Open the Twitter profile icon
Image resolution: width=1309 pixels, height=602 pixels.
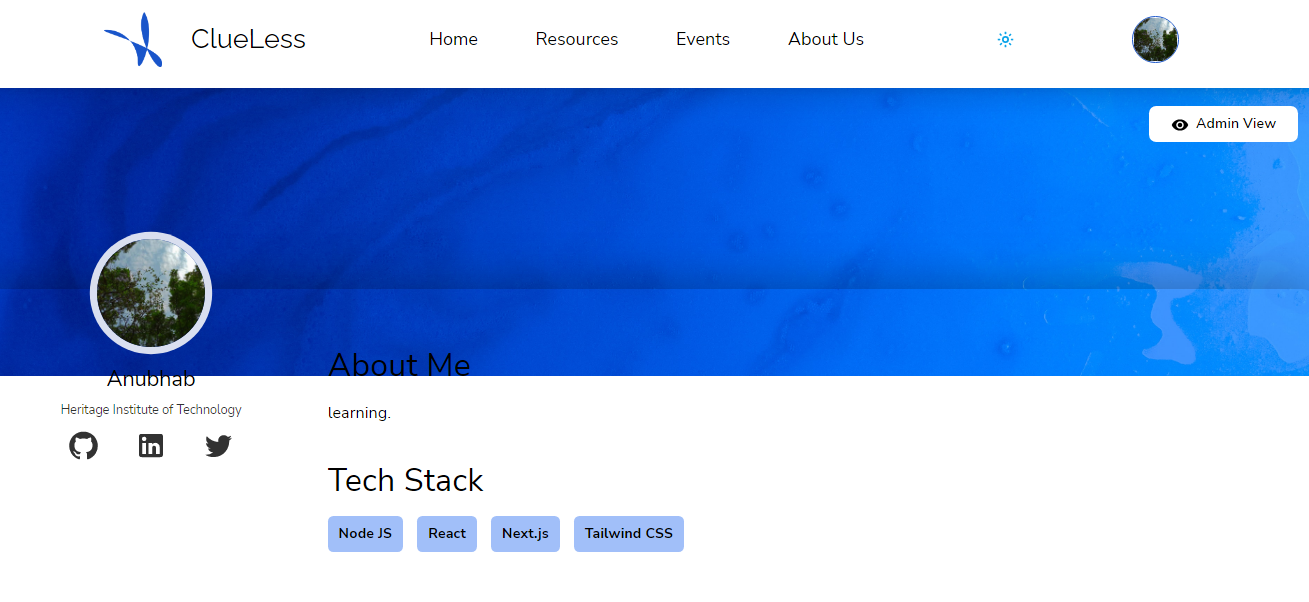click(218, 445)
